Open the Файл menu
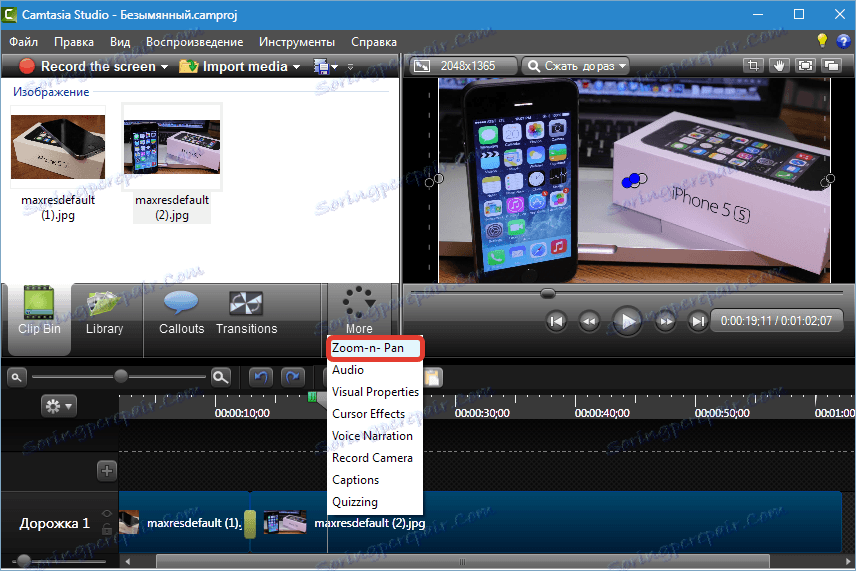The width and height of the screenshot is (856, 571). pyautogui.click(x=23, y=42)
